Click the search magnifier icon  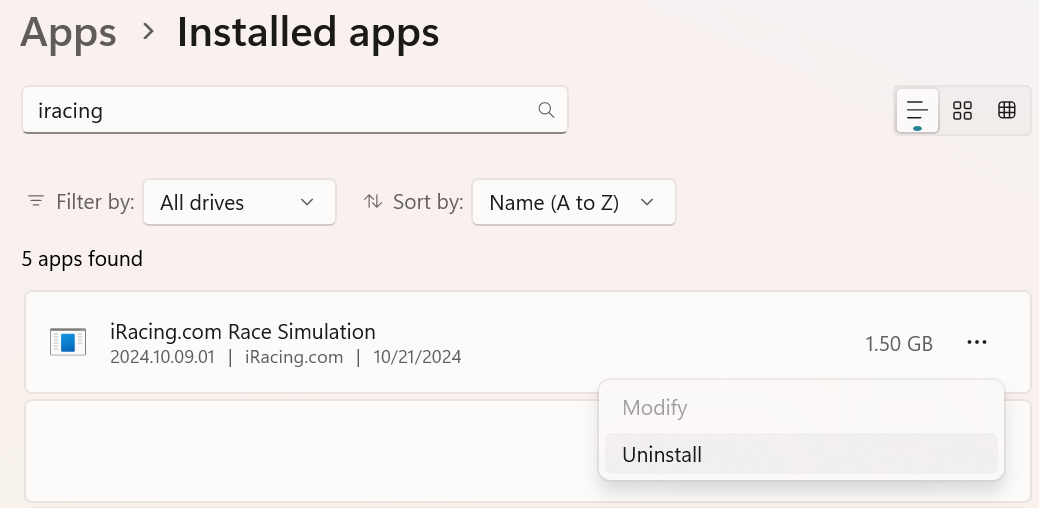[x=546, y=110]
